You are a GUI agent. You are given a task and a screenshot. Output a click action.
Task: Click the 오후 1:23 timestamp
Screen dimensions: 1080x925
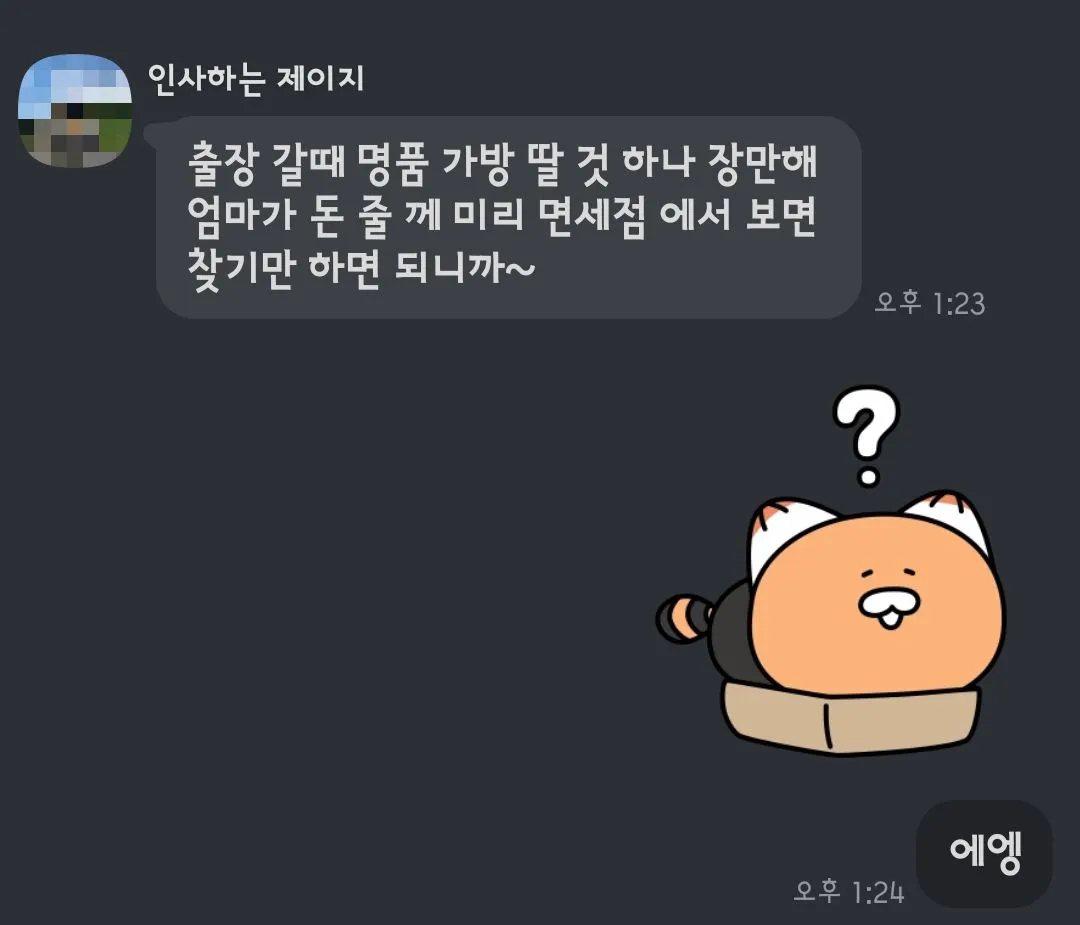tap(929, 303)
